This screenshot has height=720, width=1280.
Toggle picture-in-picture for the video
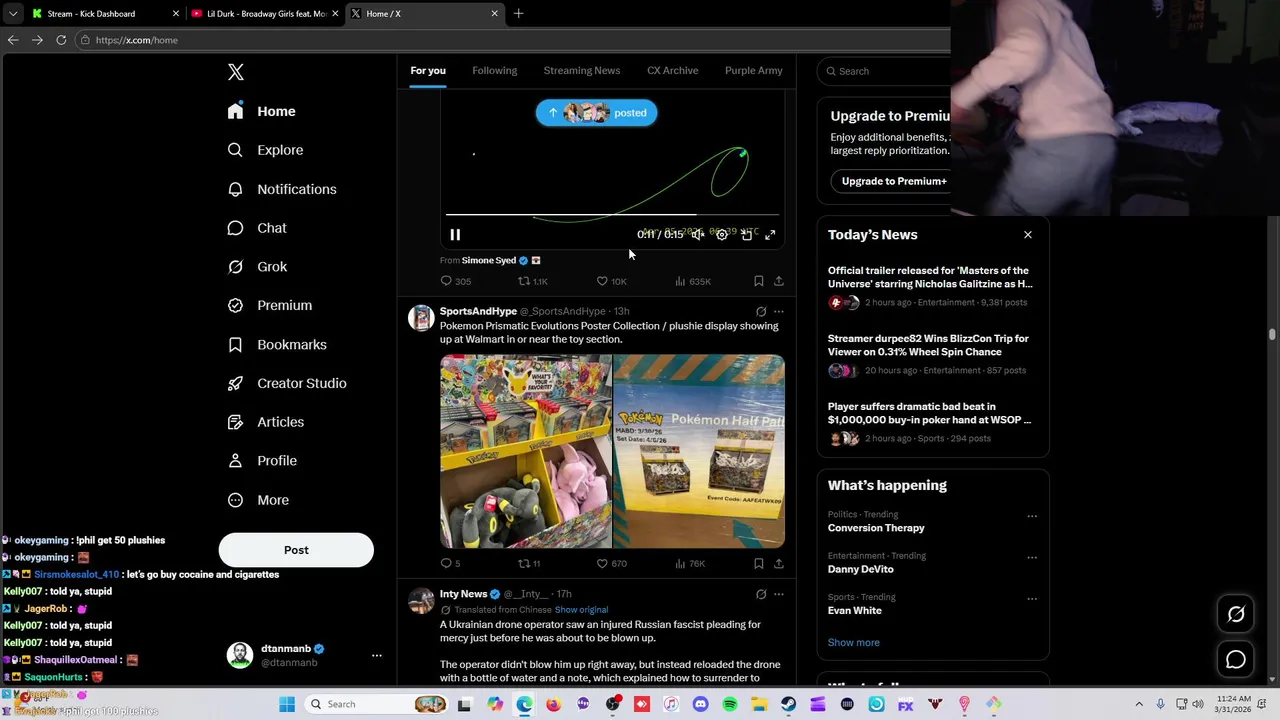pos(746,234)
